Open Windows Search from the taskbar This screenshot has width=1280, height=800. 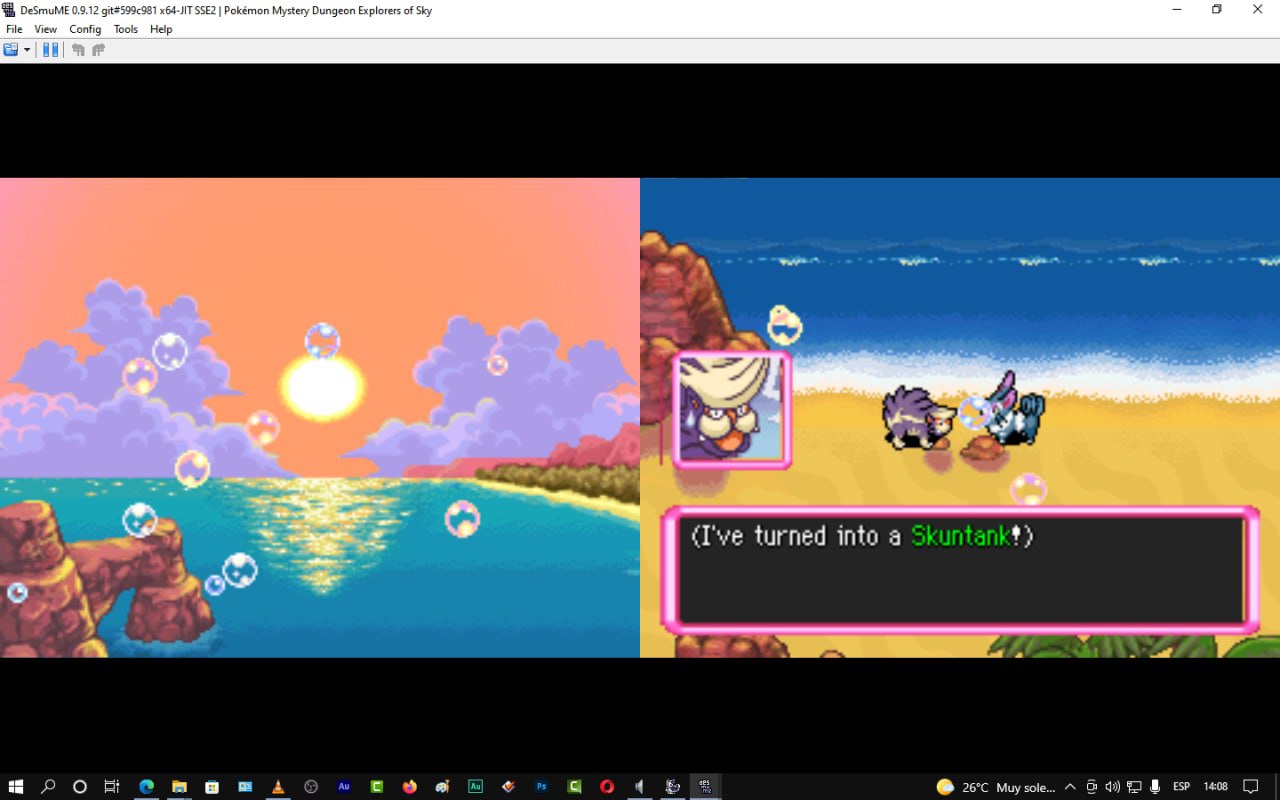point(47,787)
